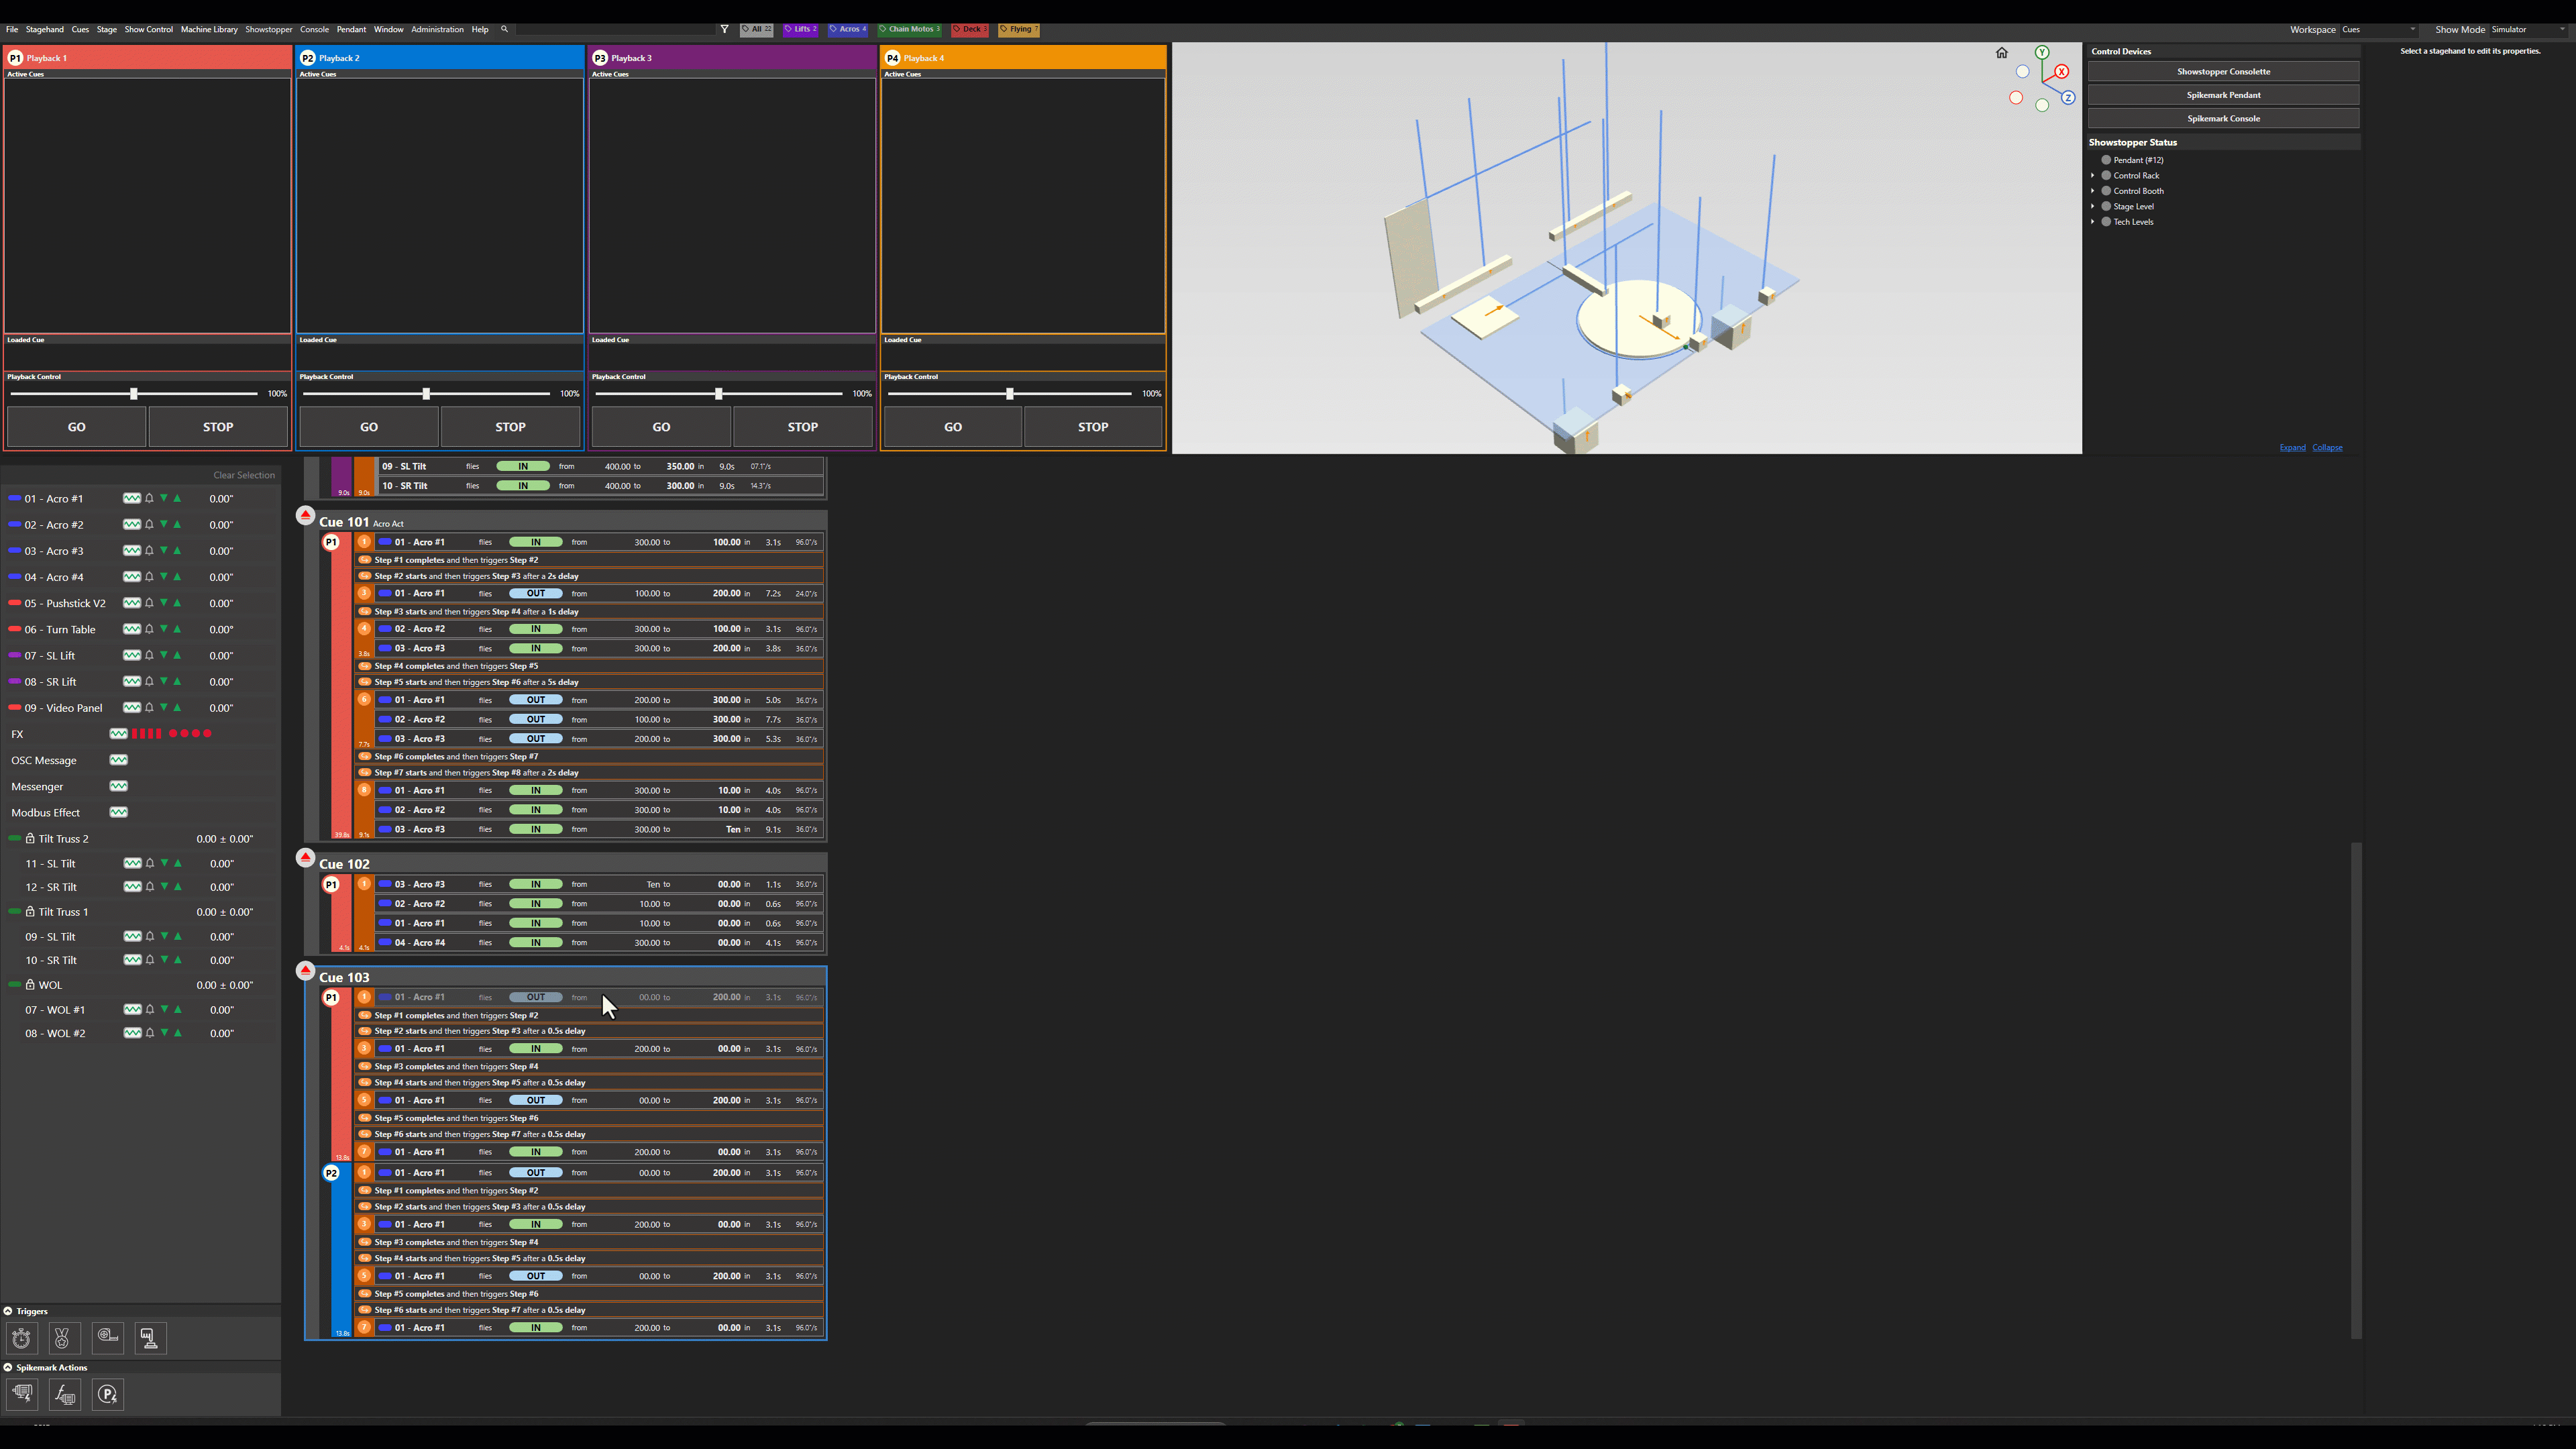Click green down arrow for 03 - Acro #3
Screen dimensions: 2576x1449
pyautogui.click(x=164, y=550)
